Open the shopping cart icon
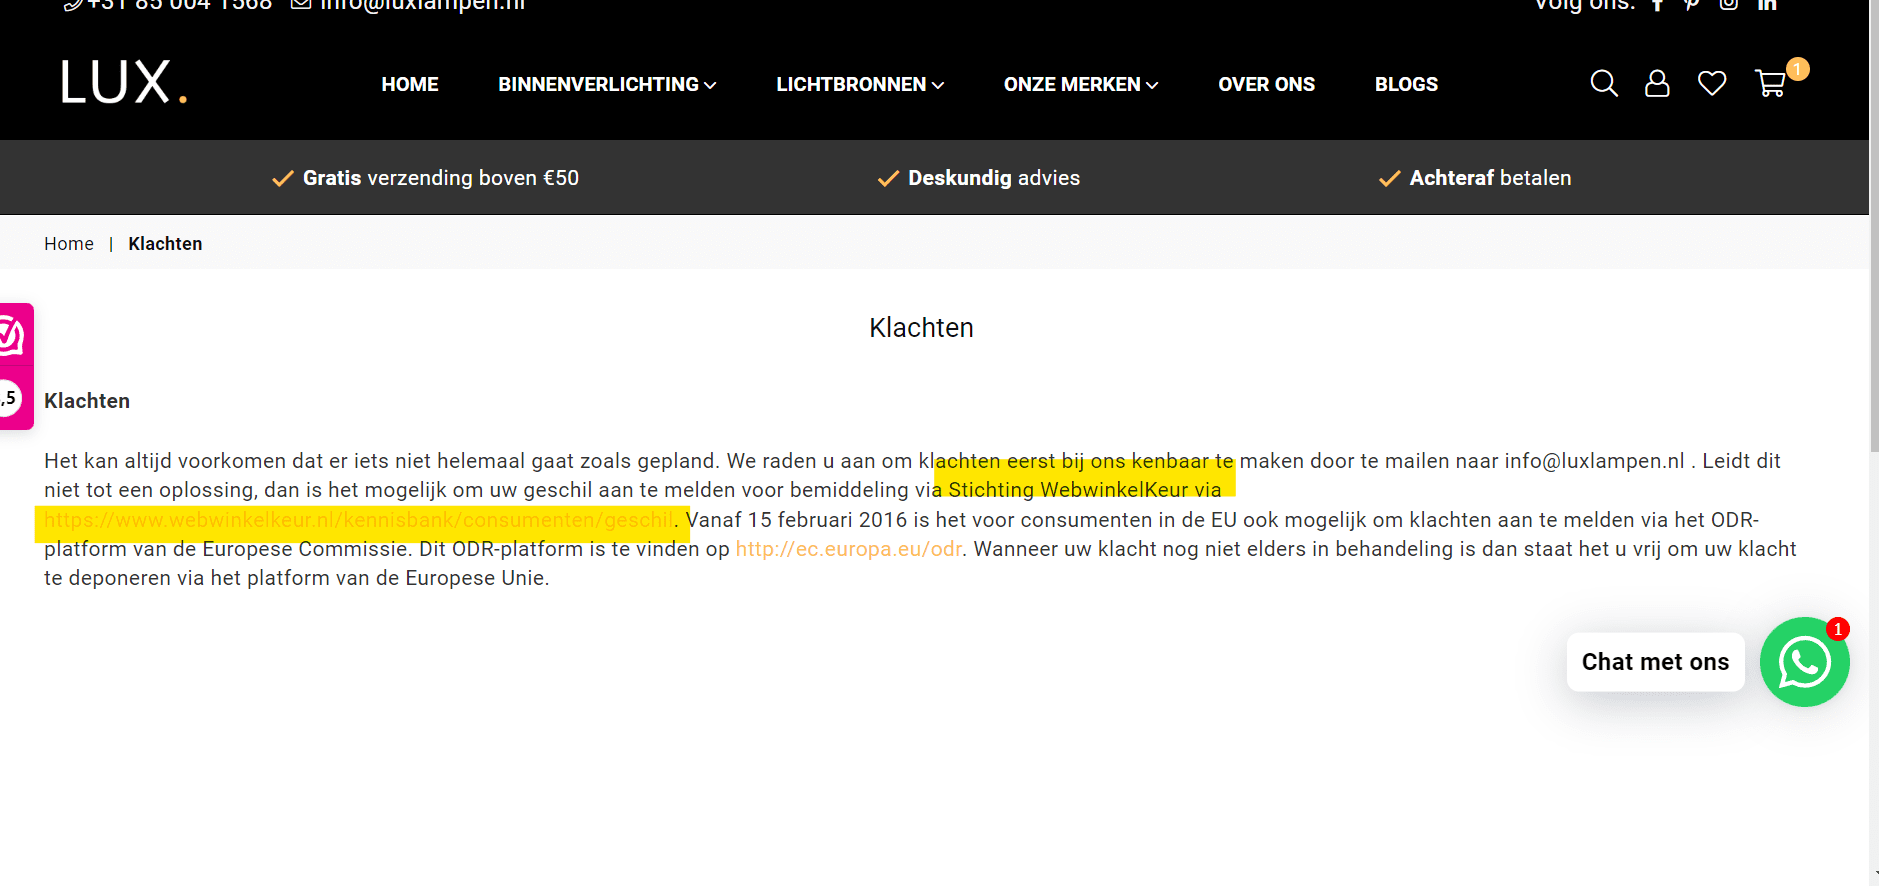Viewport: 1879px width, 886px height. point(1770,83)
